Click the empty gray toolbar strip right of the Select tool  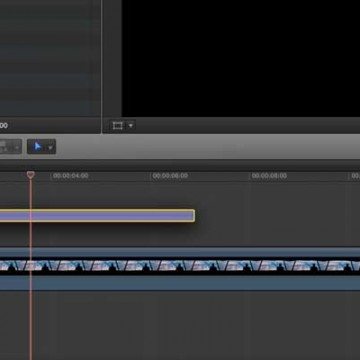coord(208,146)
